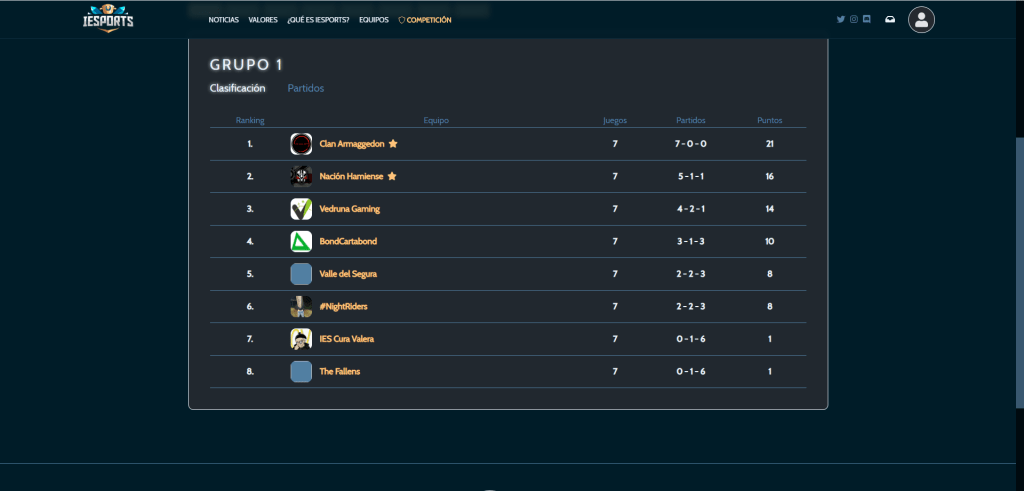Open the Valle del Segura team link
The height and width of the screenshot is (491, 1024).
coord(348,274)
